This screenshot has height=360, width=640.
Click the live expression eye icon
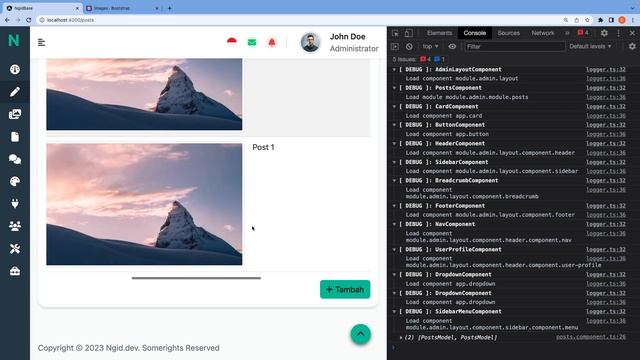452,47
